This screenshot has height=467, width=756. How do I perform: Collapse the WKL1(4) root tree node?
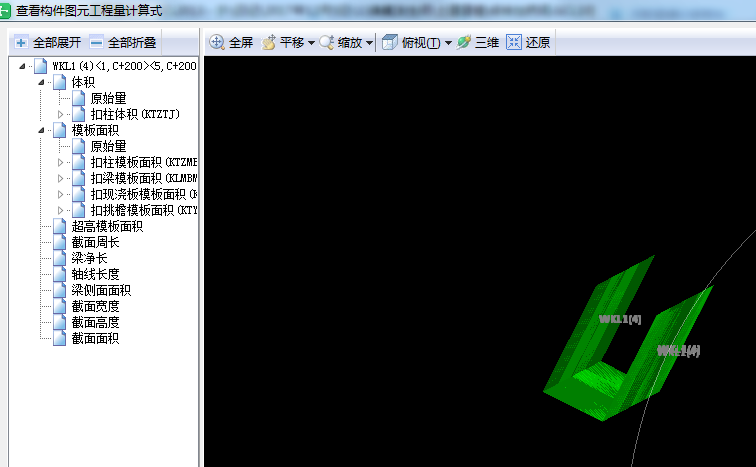pos(22,66)
